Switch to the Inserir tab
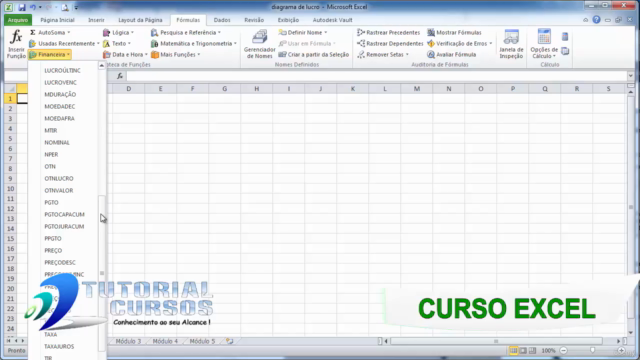This screenshot has width=640, height=360. pos(96,20)
